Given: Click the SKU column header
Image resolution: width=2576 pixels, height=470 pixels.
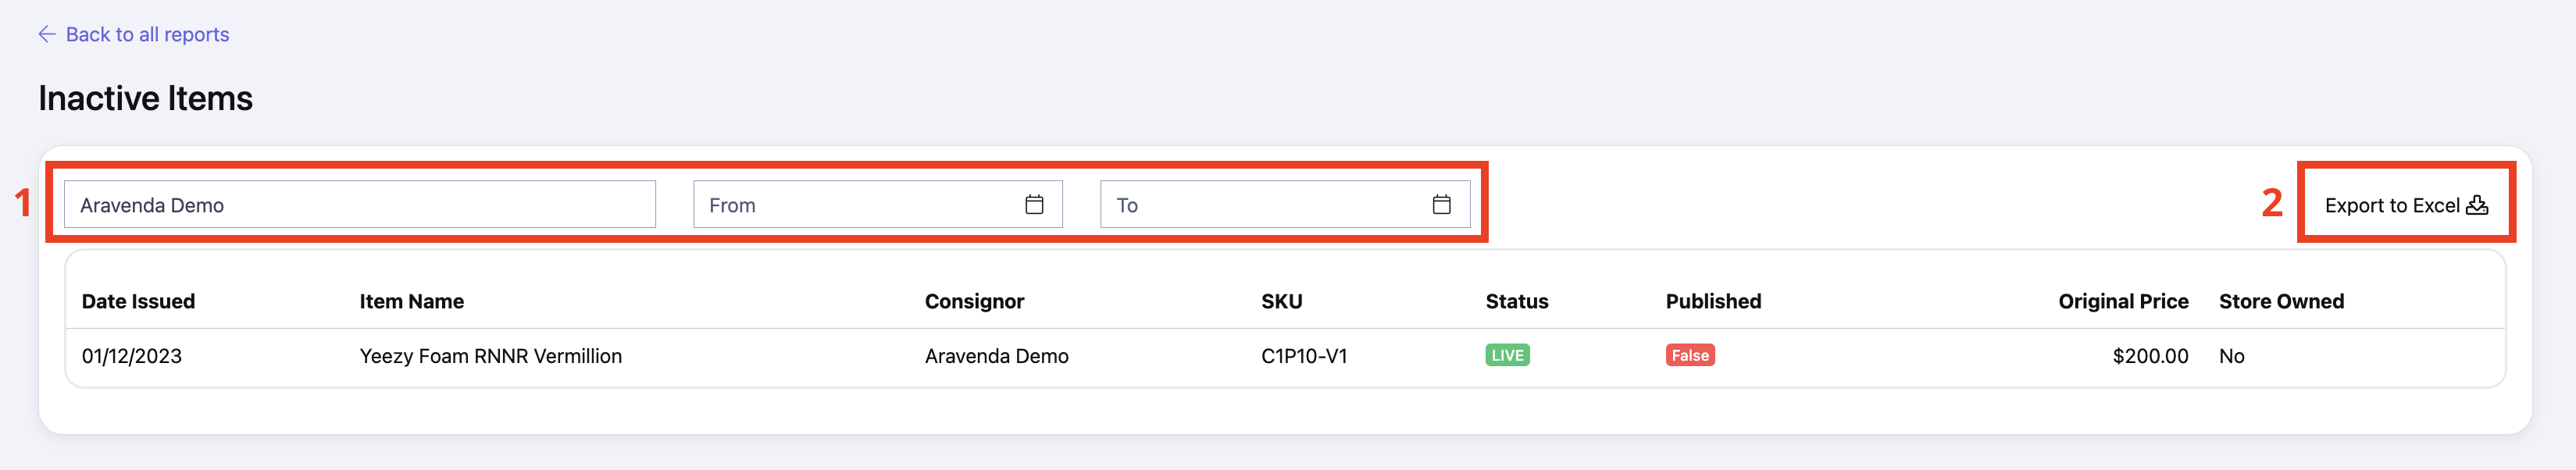Looking at the screenshot, I should [x=1281, y=301].
